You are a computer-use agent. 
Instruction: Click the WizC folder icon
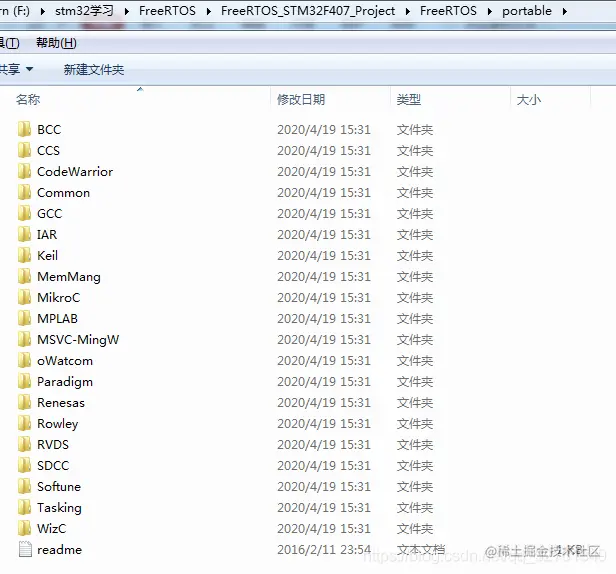pos(24,528)
